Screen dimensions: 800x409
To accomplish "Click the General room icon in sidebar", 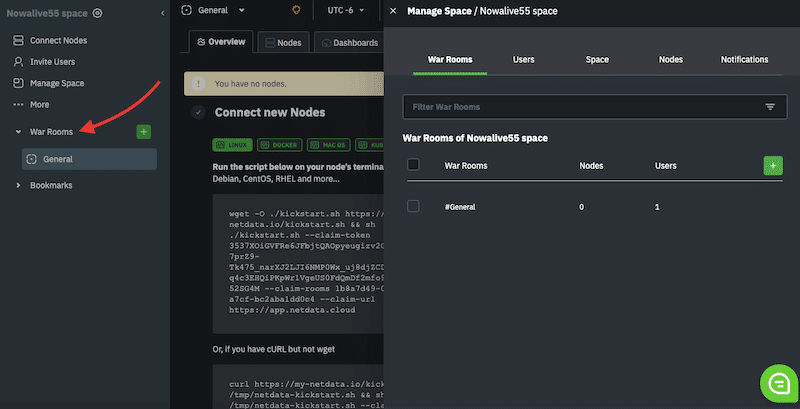I will click(x=32, y=159).
